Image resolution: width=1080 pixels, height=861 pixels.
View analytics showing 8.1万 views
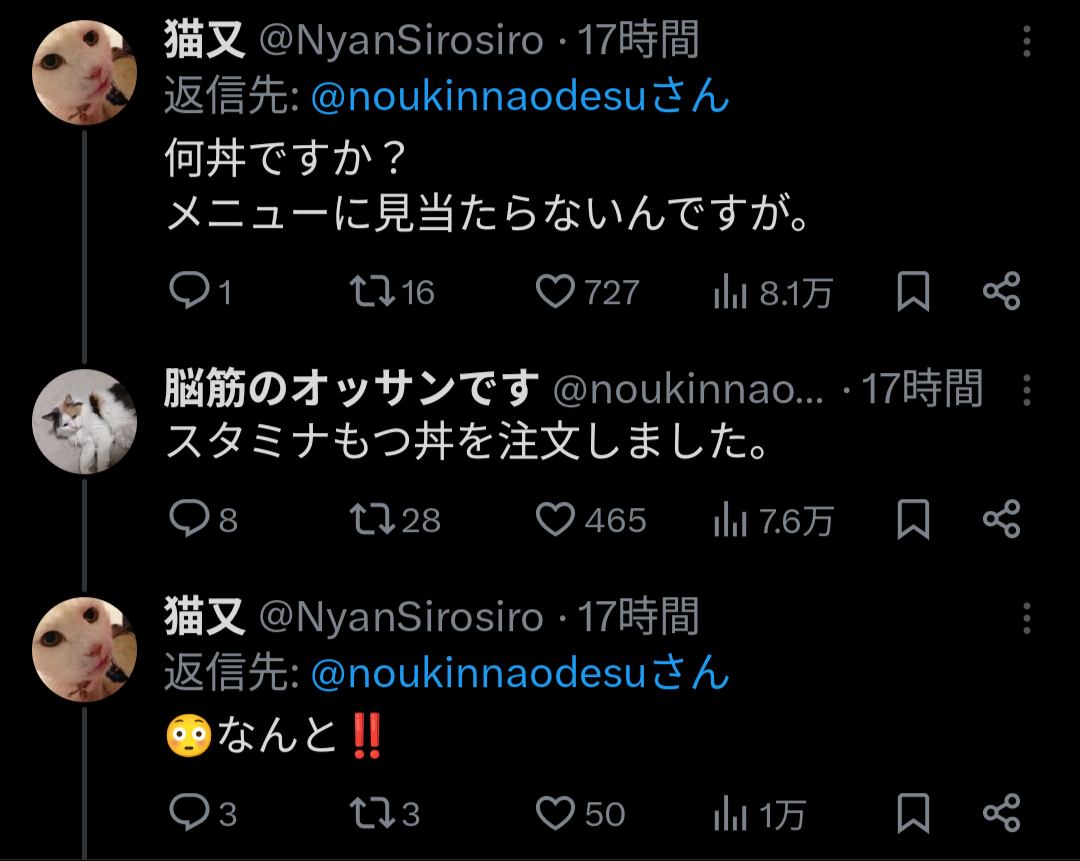772,293
